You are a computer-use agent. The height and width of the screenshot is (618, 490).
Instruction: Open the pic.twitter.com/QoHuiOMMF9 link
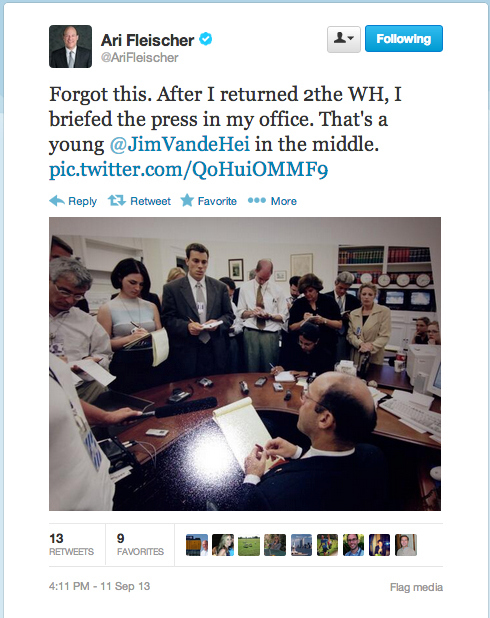(188, 170)
